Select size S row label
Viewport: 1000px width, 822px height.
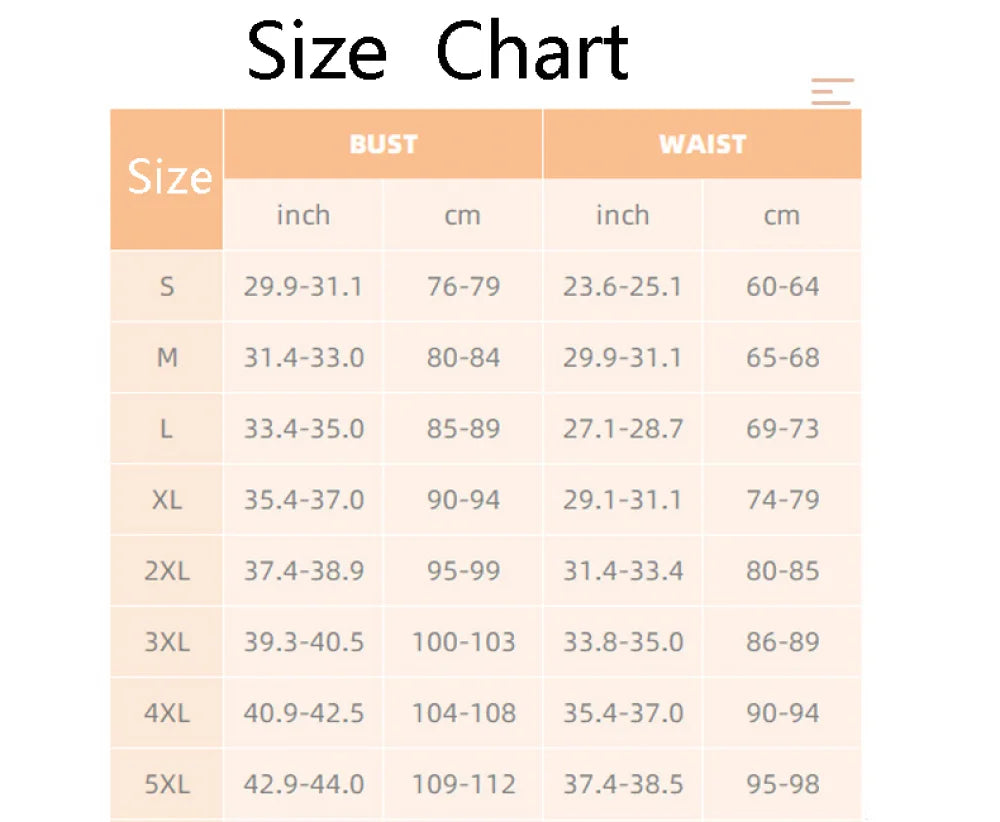(x=167, y=286)
